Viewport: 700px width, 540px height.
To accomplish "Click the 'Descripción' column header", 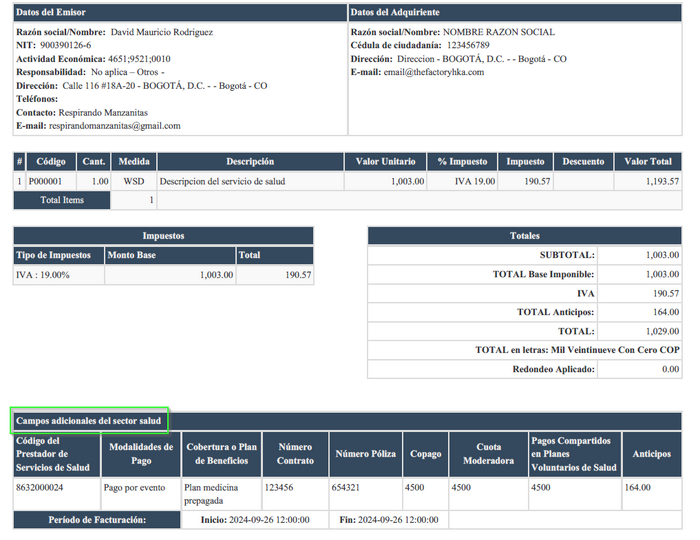I will 250,161.
